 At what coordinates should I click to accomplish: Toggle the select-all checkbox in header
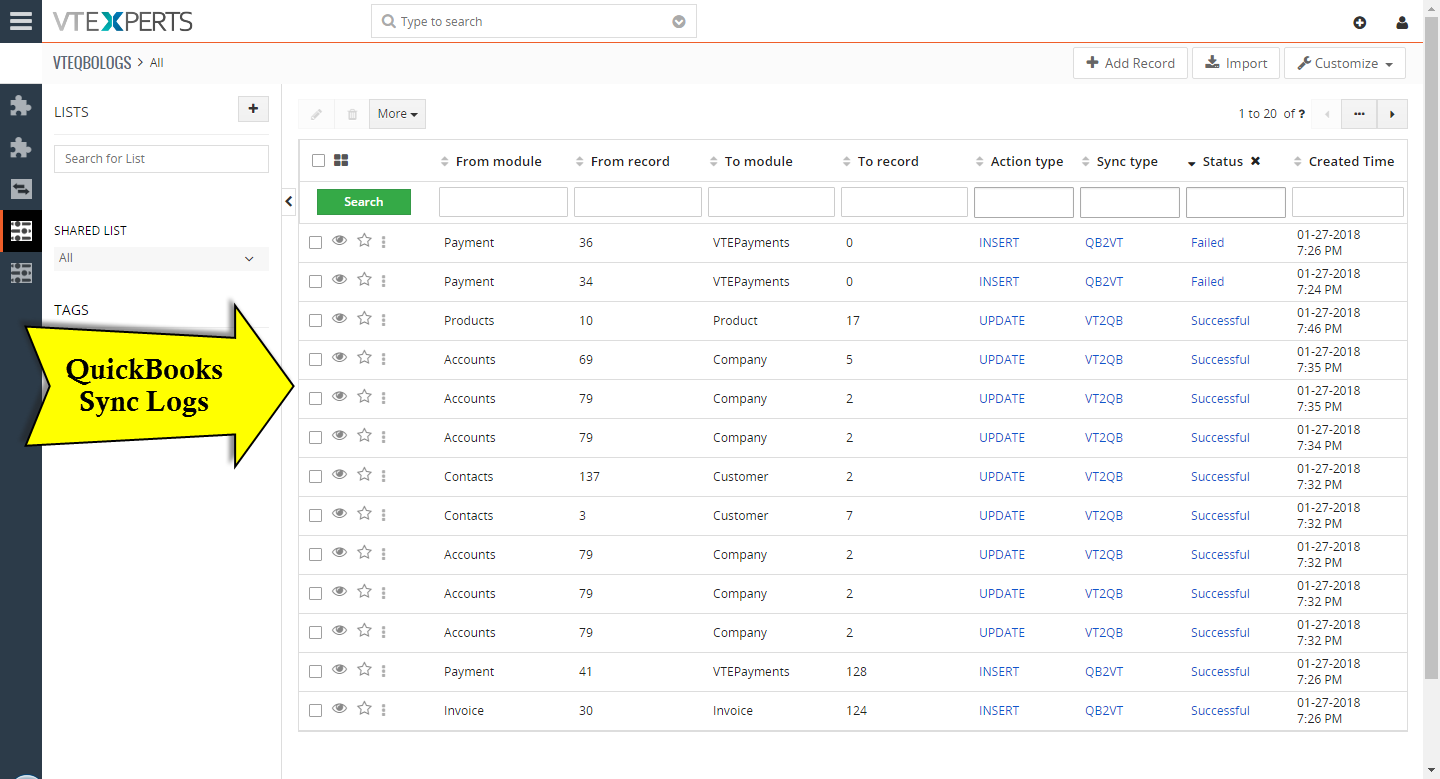pos(318,160)
